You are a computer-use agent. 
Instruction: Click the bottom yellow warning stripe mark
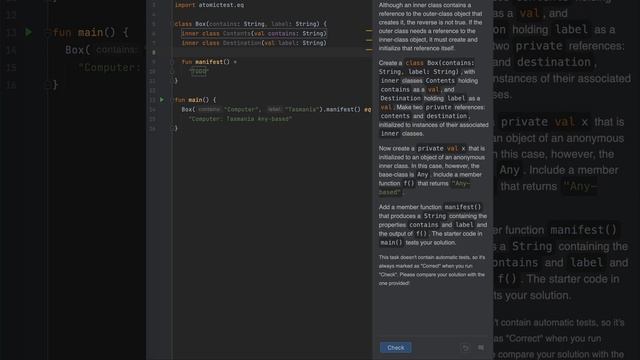tap(369, 49)
